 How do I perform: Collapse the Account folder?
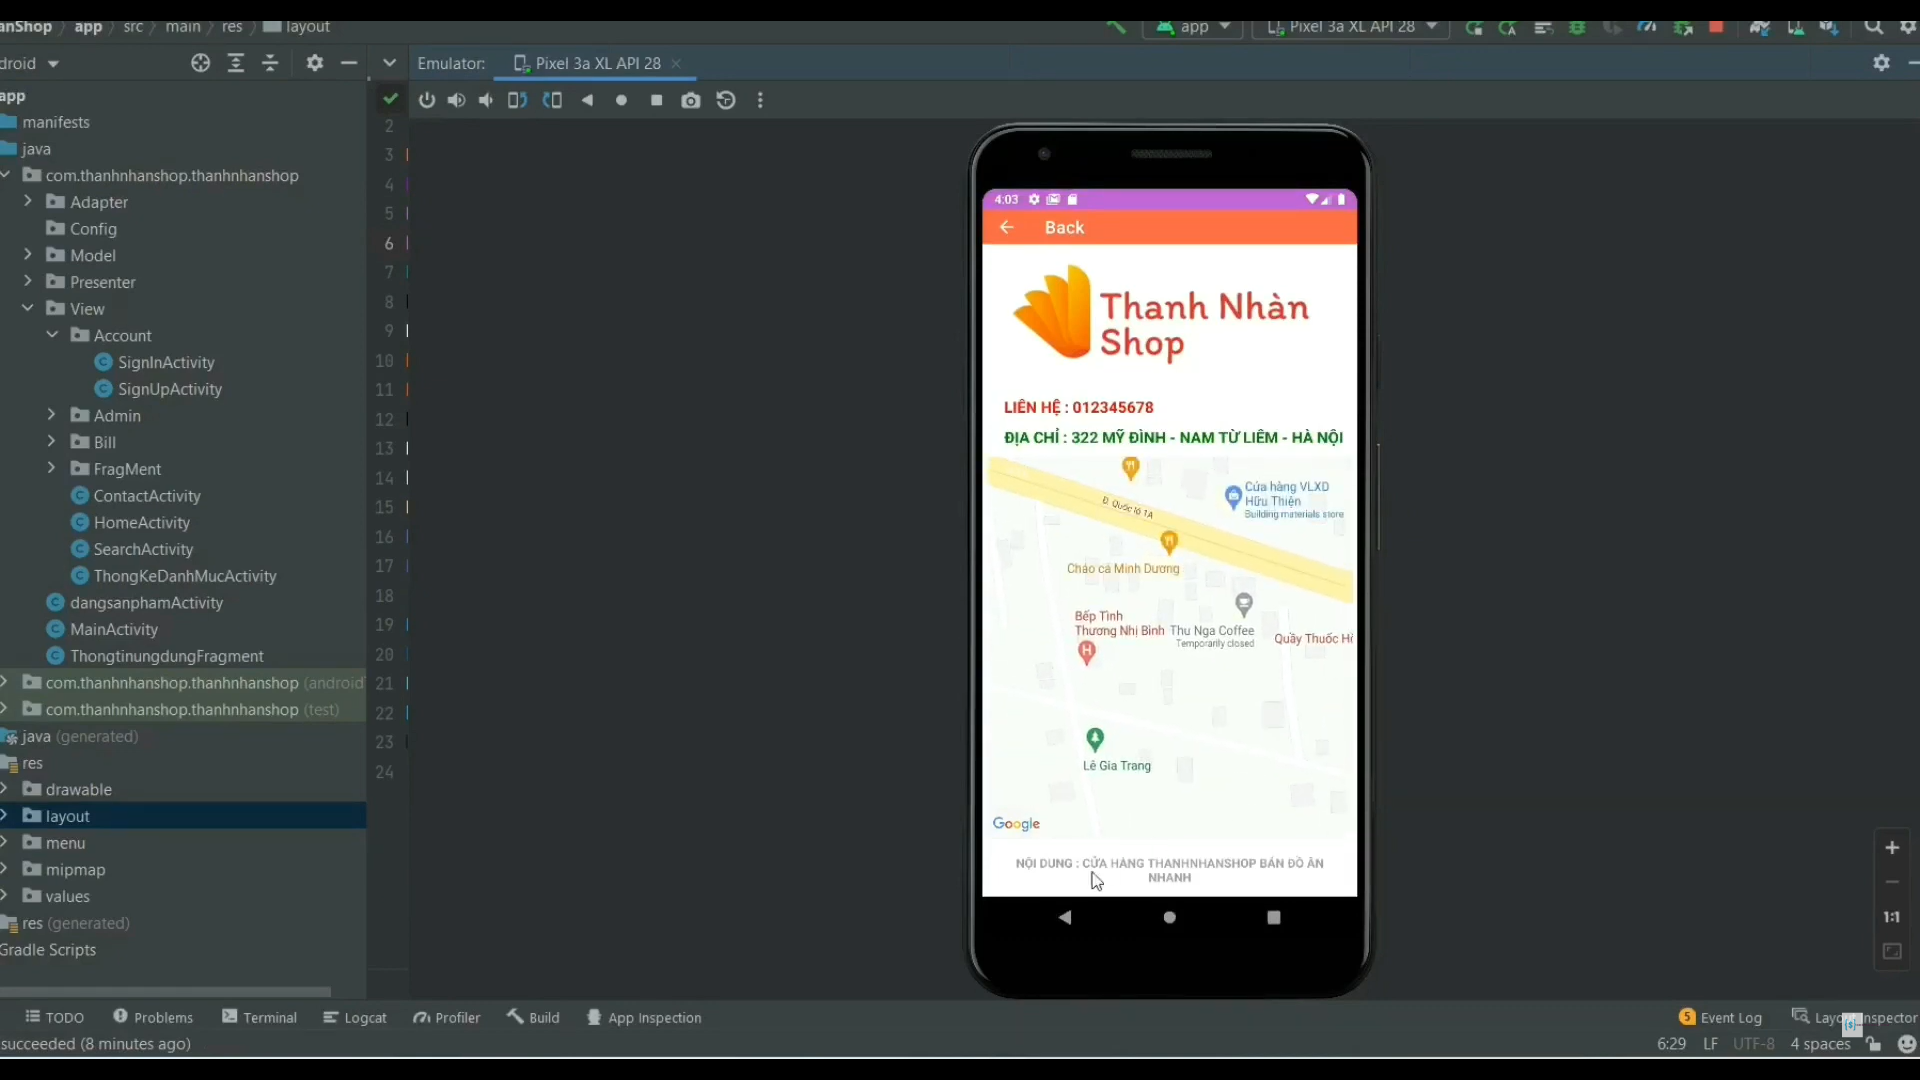(x=52, y=335)
